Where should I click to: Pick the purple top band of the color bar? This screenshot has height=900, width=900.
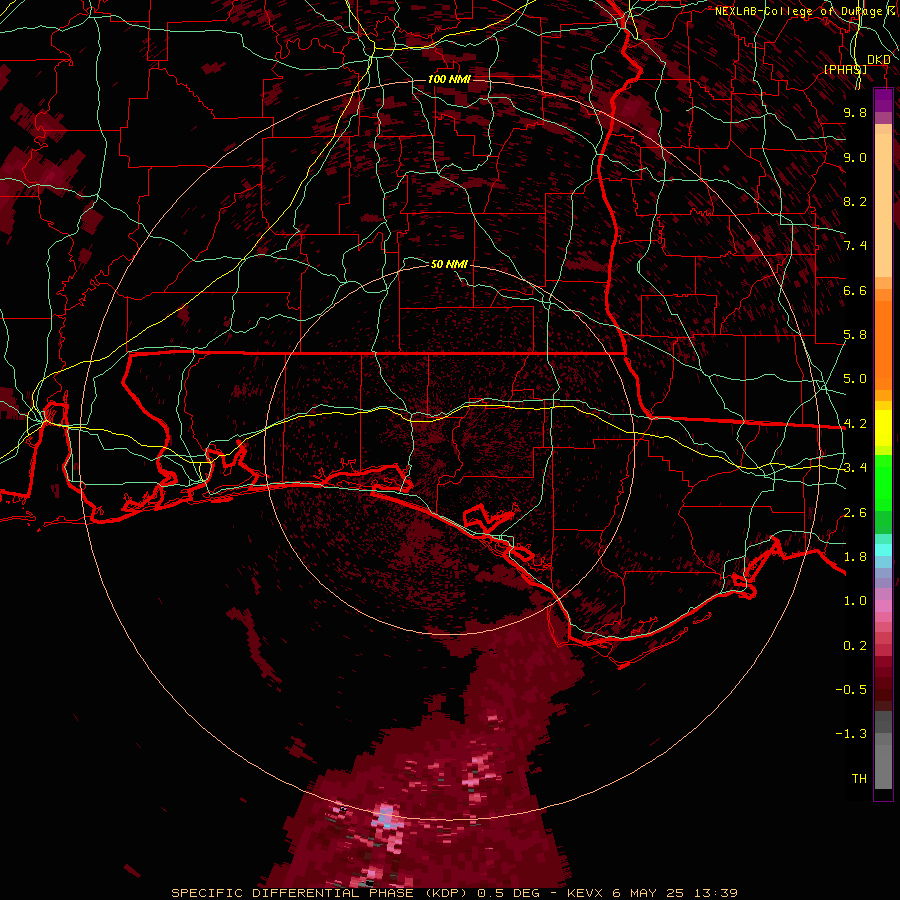[883, 100]
